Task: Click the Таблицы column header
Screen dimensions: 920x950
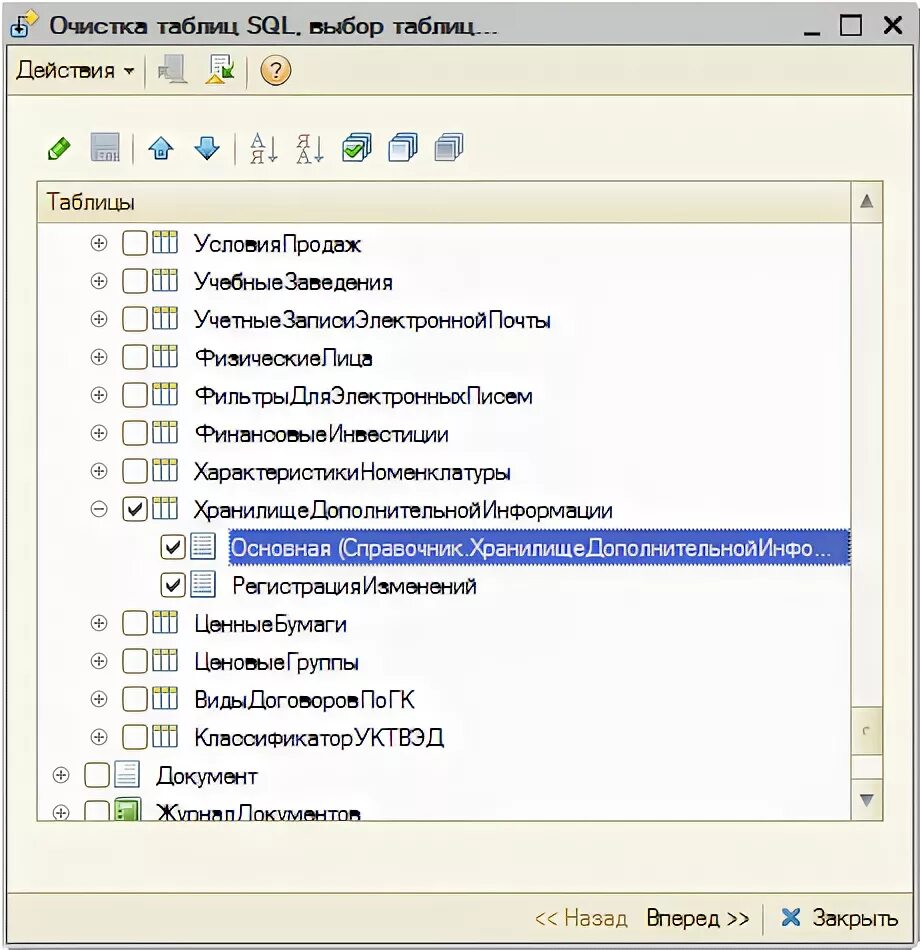Action: point(444,202)
